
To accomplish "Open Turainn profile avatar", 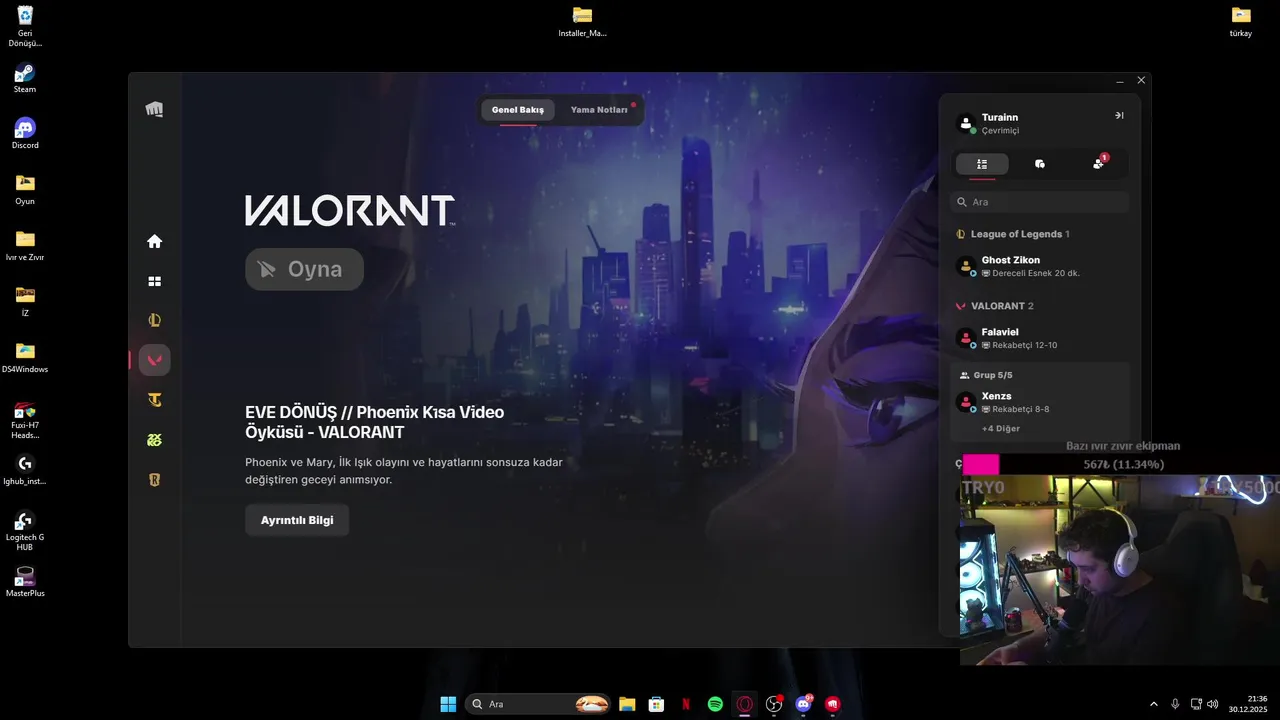I will coord(966,124).
